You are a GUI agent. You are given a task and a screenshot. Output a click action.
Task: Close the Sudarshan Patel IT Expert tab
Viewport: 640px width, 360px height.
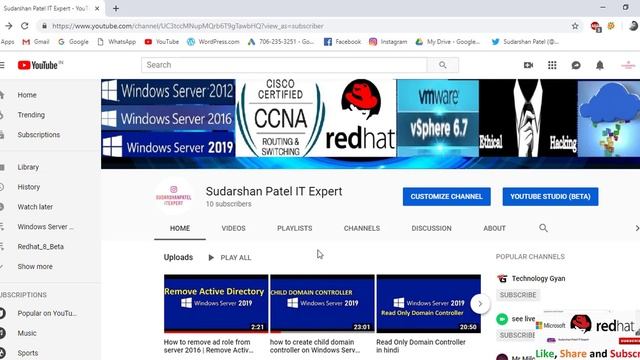[x=97, y=8]
